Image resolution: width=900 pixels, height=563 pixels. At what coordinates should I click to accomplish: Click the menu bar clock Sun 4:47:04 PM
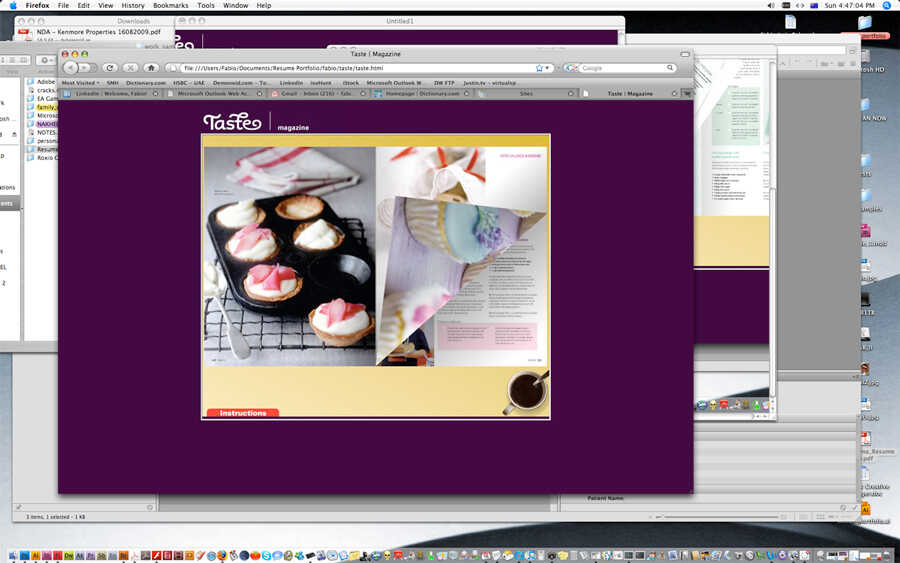[x=849, y=5]
